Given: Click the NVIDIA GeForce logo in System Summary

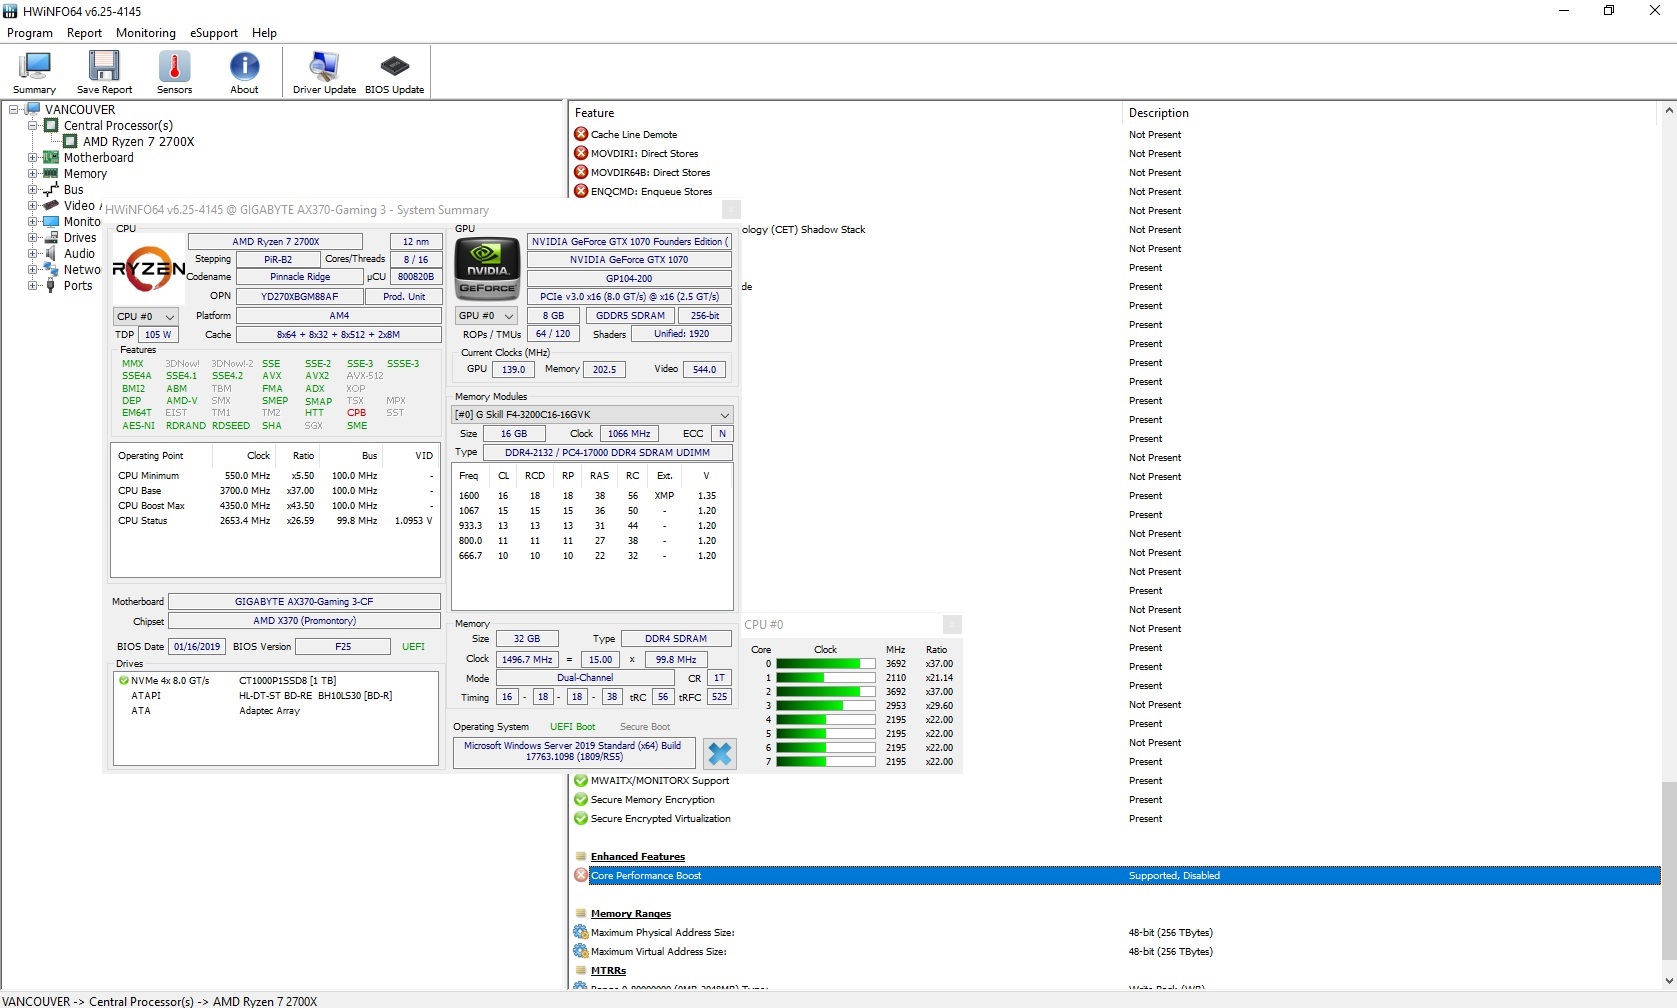Looking at the screenshot, I should (x=488, y=268).
